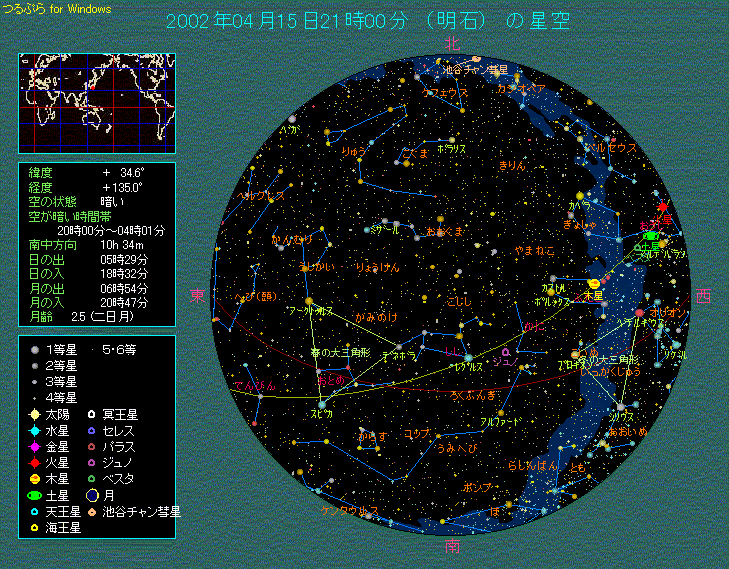This screenshot has width=729, height=569.
Task: Click the 1等星 magnitude dot in legend
Action: [x=35, y=350]
